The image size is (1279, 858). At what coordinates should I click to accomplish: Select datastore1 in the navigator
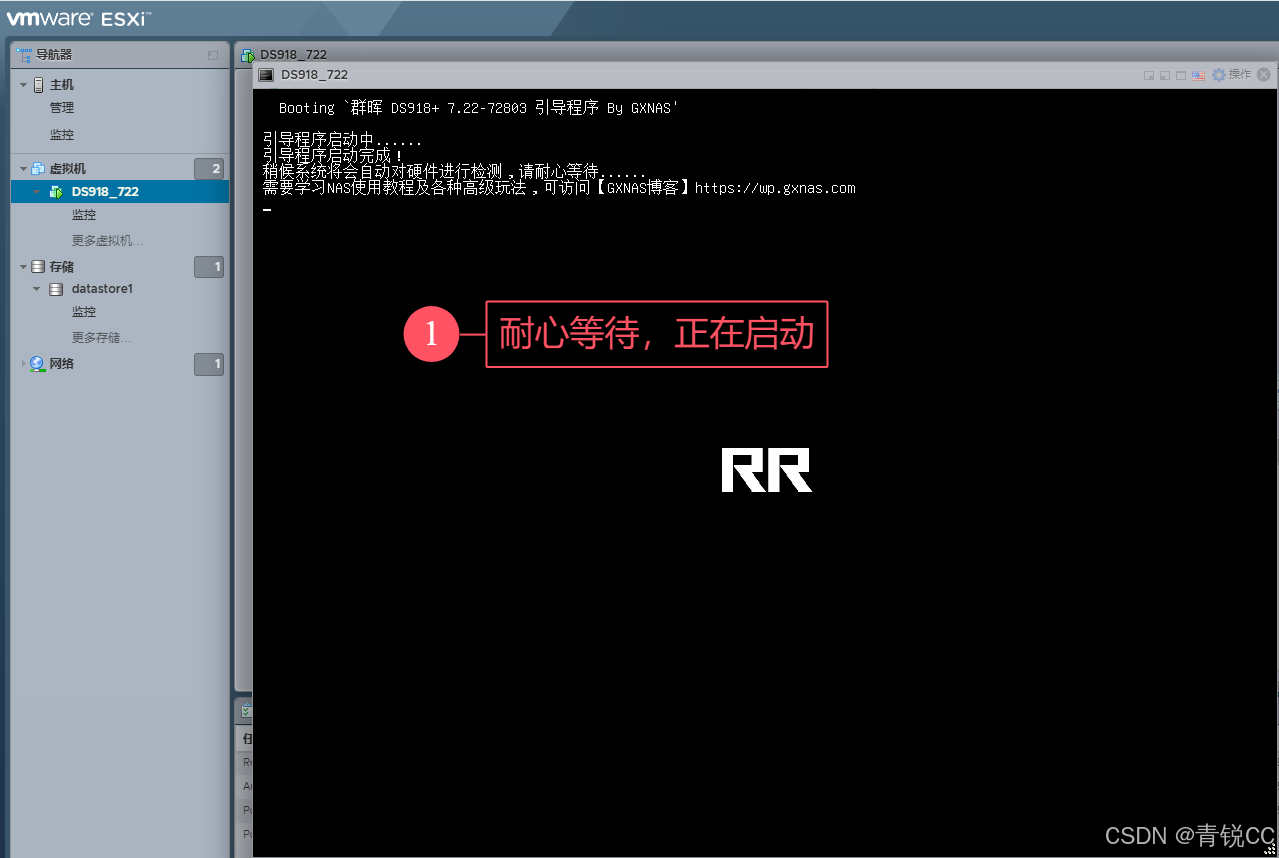tap(102, 289)
